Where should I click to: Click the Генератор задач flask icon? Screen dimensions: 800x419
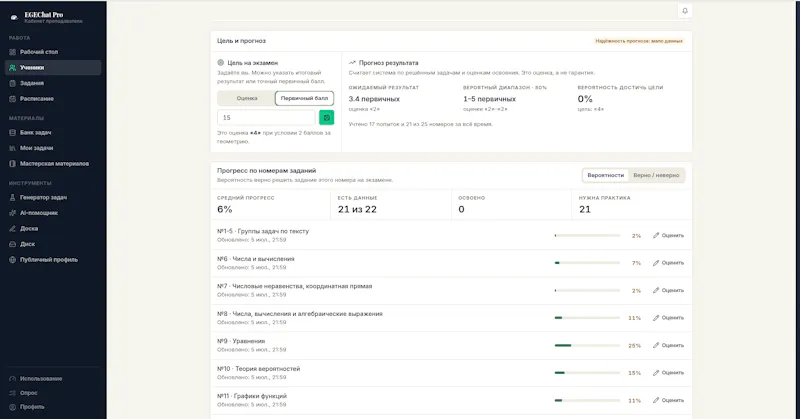(13, 198)
